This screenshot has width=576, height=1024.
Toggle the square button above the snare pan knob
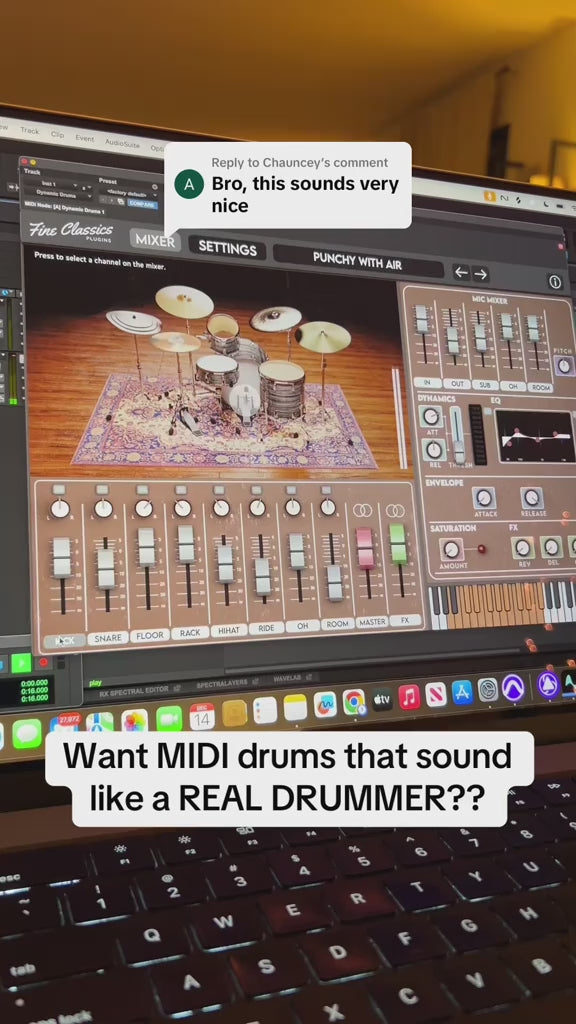click(x=102, y=489)
